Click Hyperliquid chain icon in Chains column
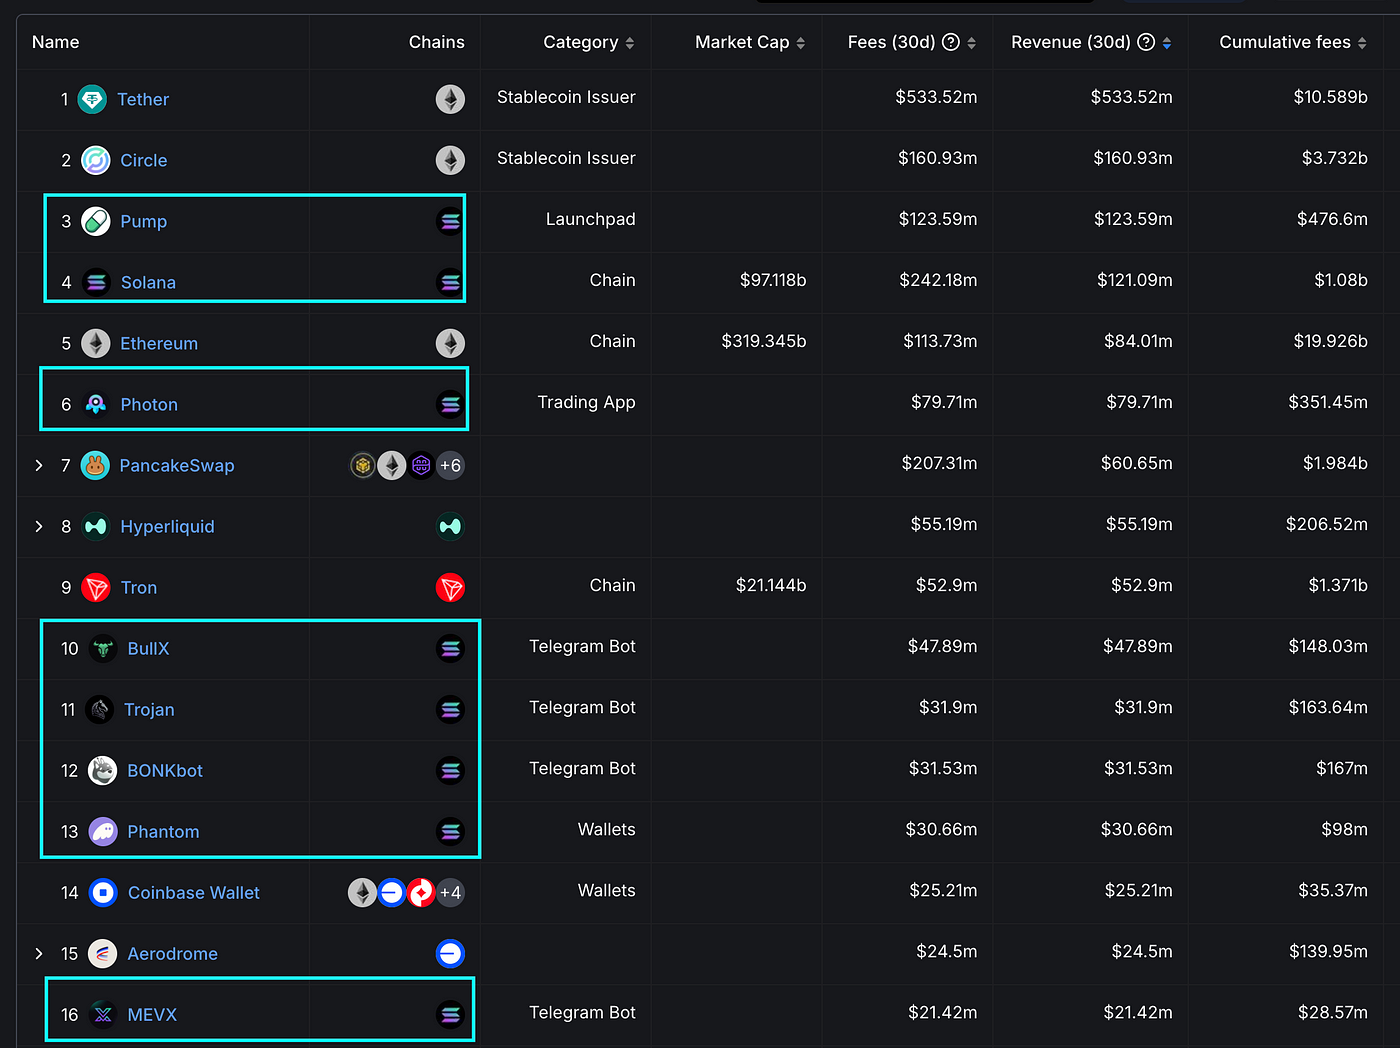Image resolution: width=1400 pixels, height=1048 pixels. (450, 526)
